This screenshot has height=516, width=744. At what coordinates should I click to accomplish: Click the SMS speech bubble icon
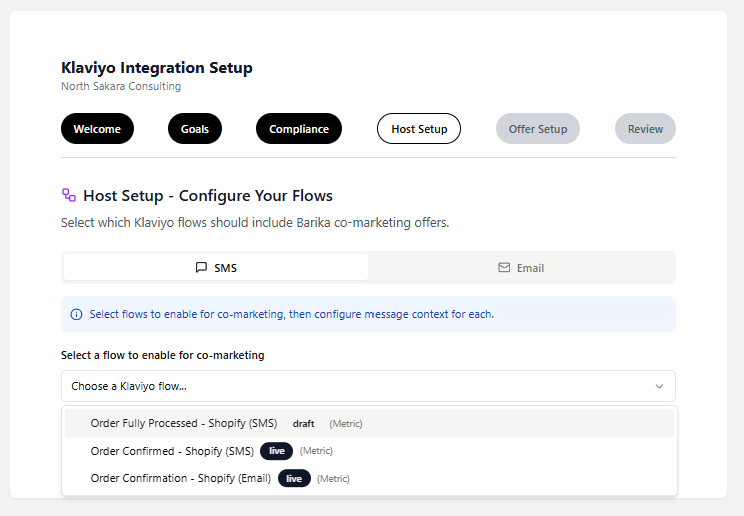pos(201,268)
